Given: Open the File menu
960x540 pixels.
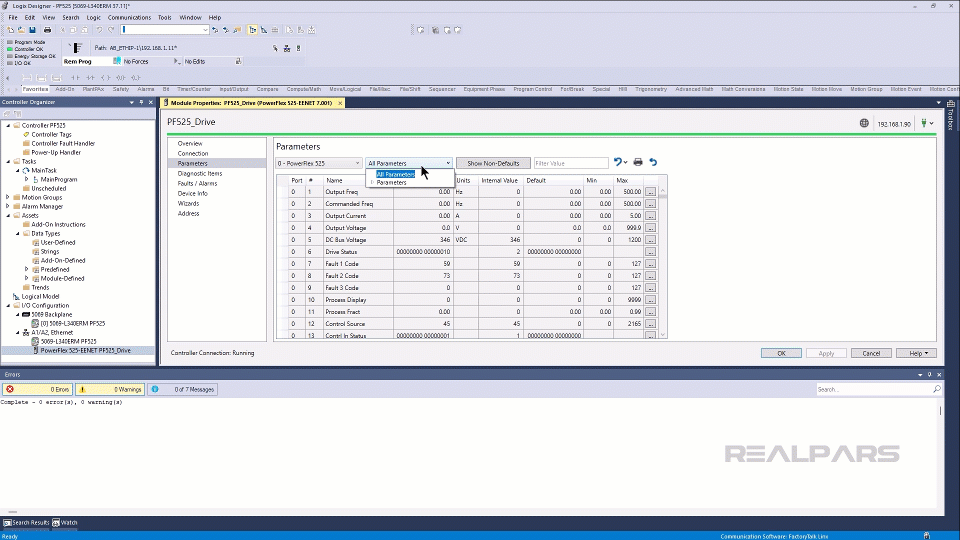Looking at the screenshot, I should point(13,18).
